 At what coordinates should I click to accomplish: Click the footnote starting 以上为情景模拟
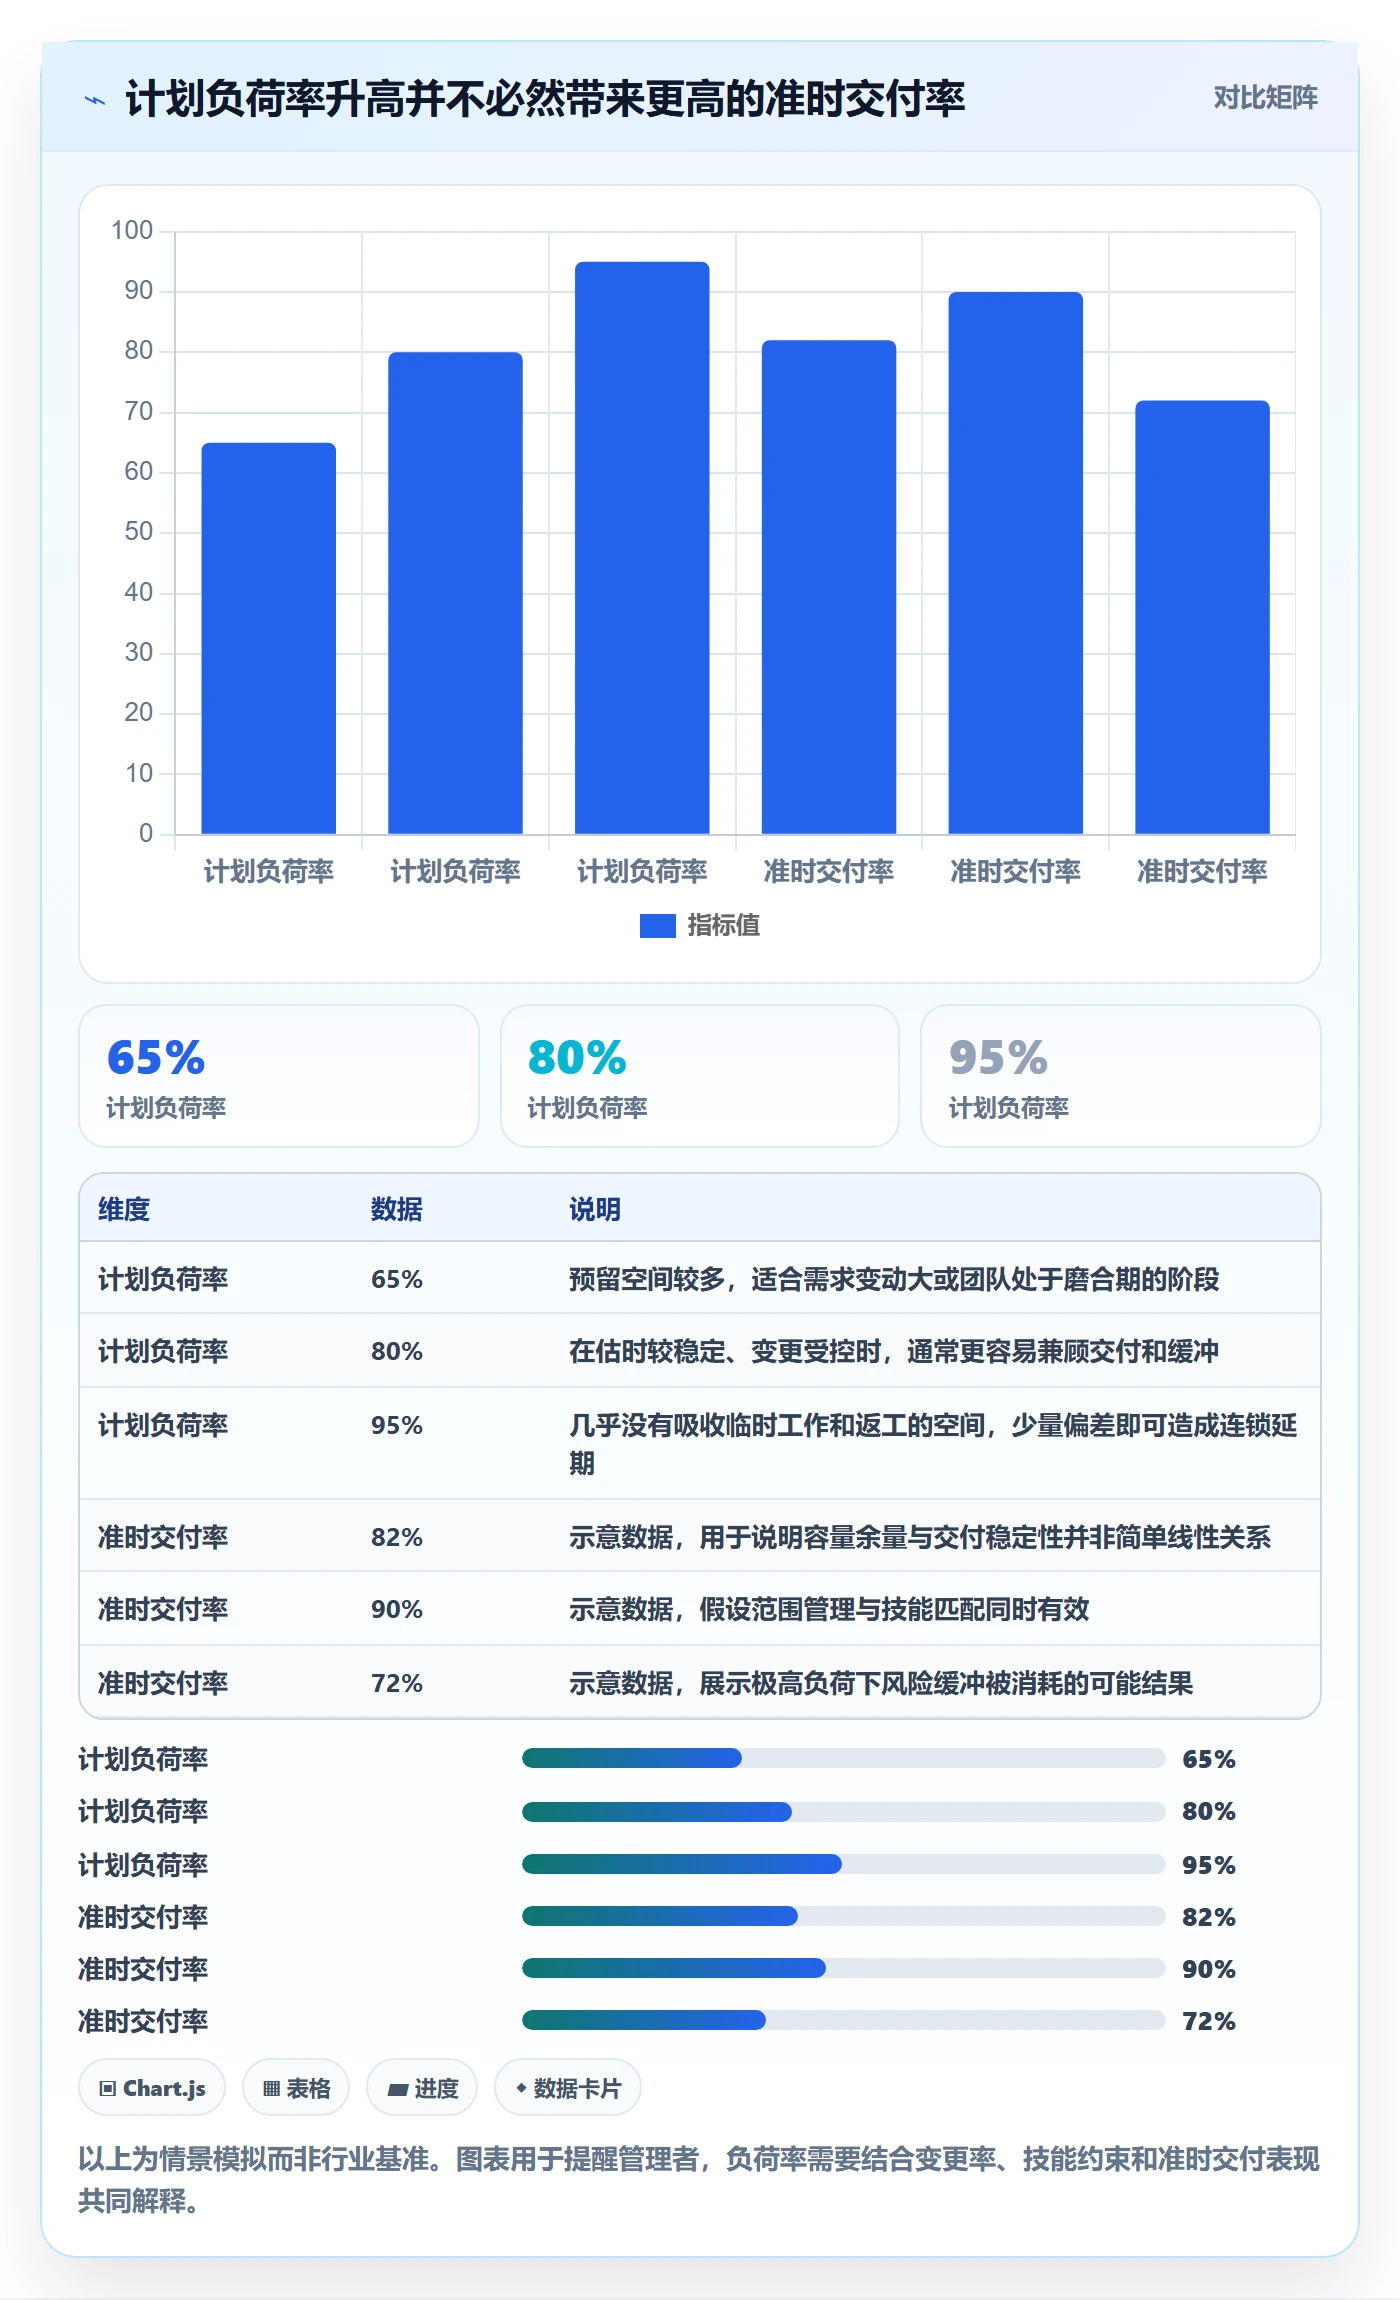[699, 2180]
